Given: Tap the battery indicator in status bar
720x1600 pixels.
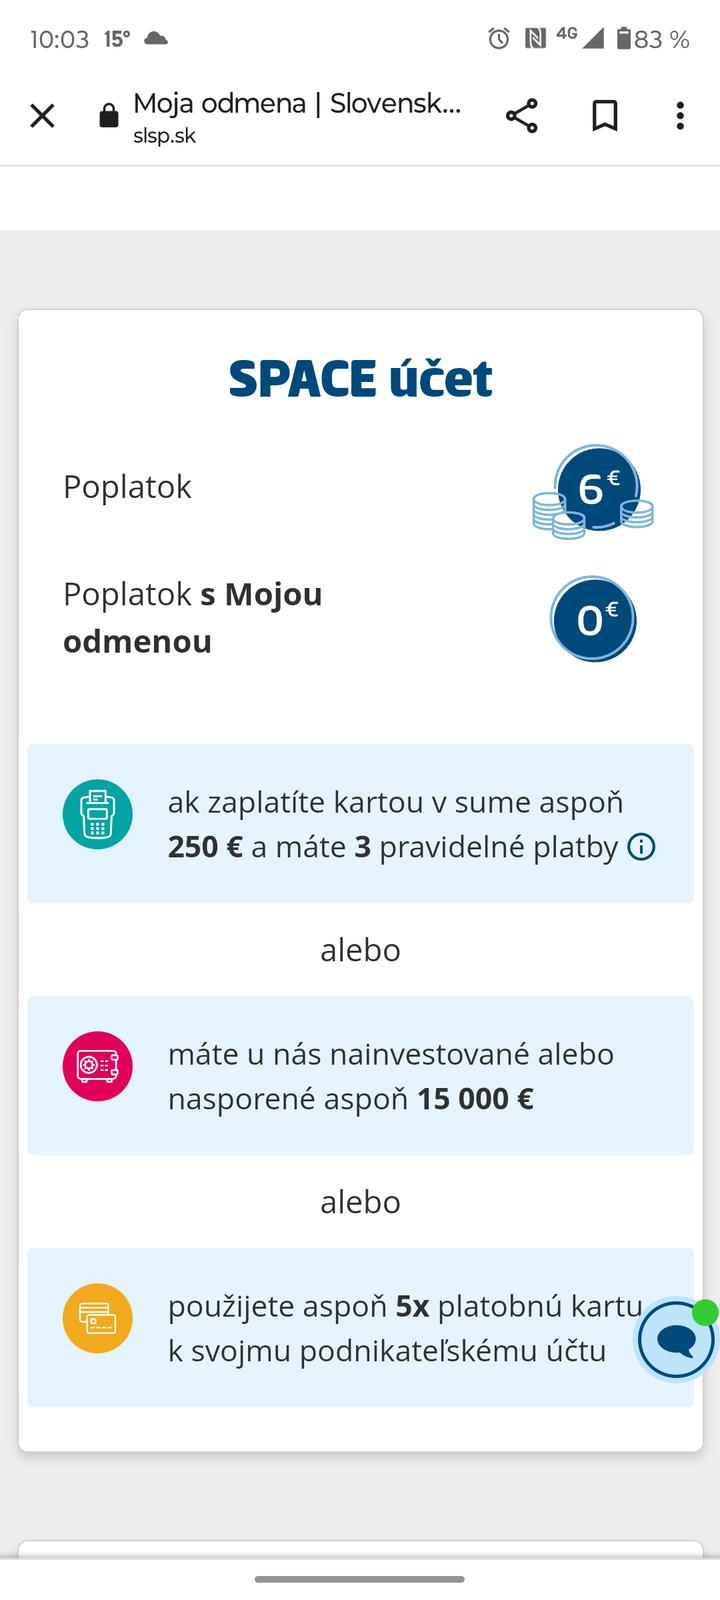Looking at the screenshot, I should coord(624,39).
